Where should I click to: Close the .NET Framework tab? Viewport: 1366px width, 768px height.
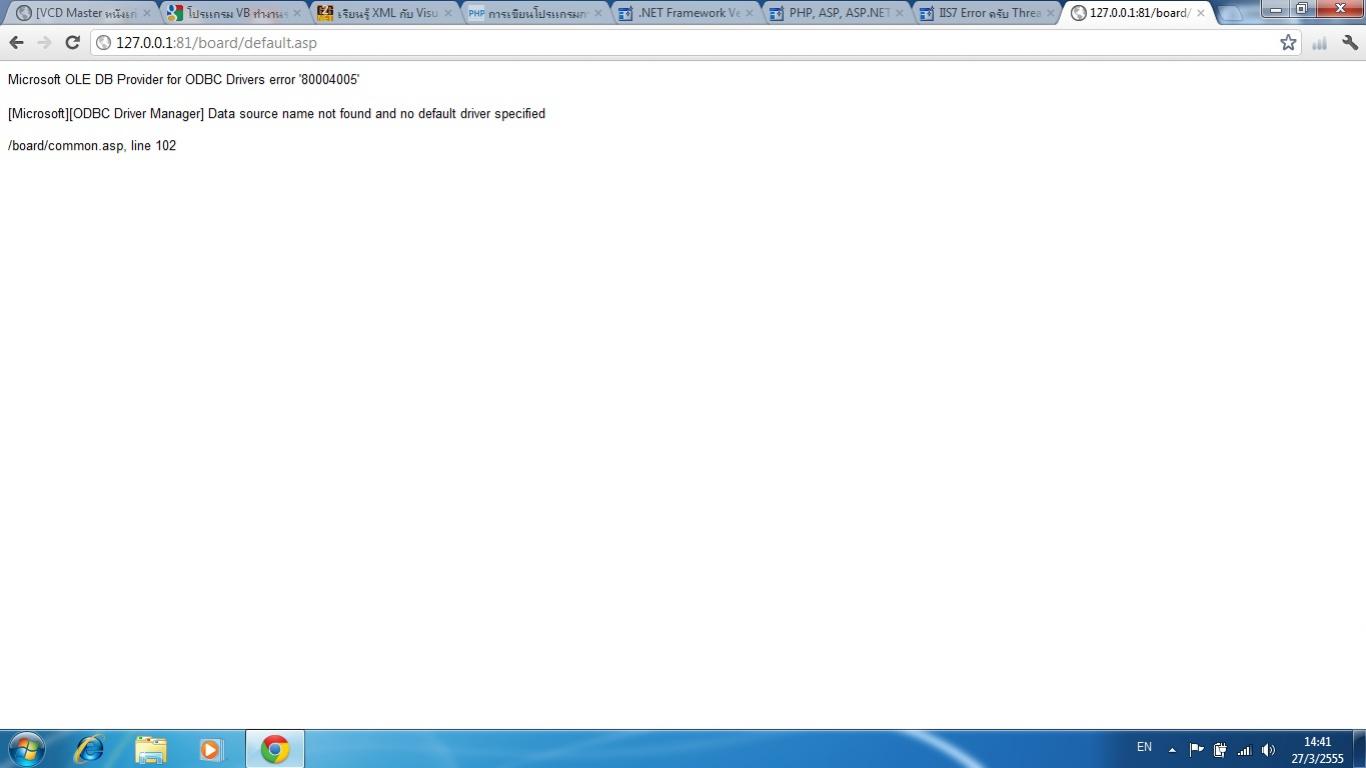coord(749,13)
